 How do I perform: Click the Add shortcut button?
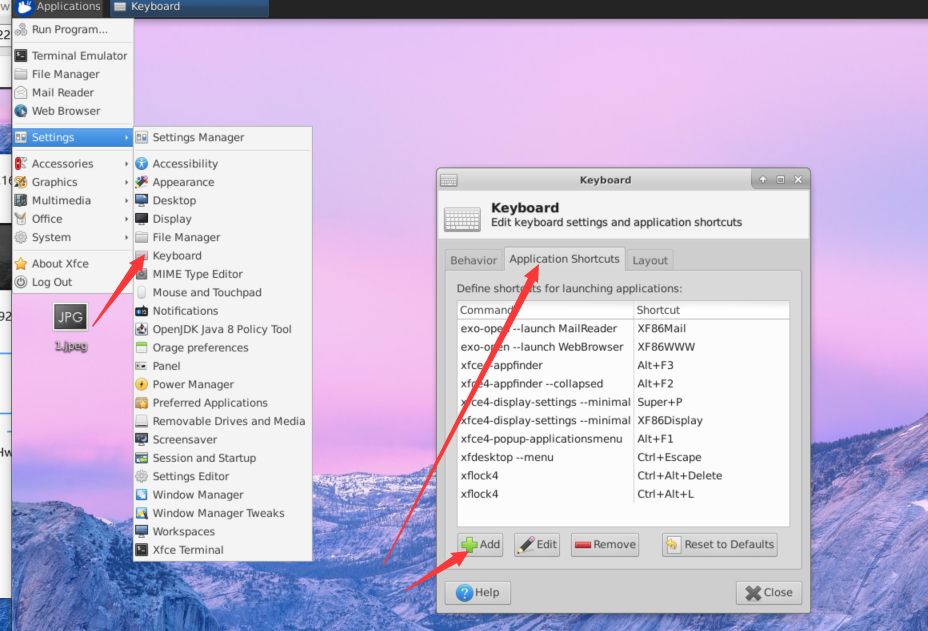tap(480, 544)
